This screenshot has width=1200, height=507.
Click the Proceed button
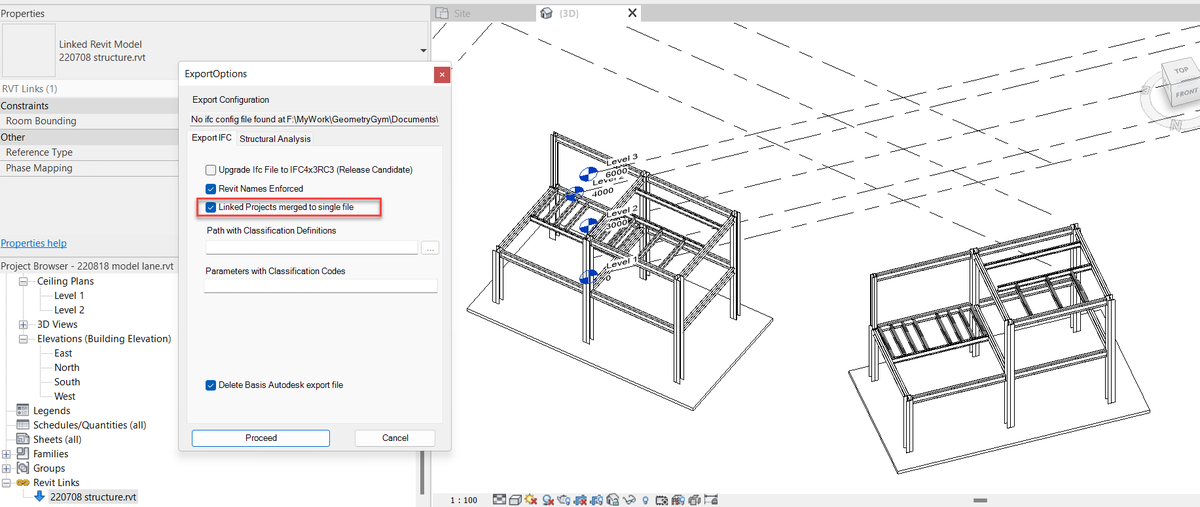260,438
